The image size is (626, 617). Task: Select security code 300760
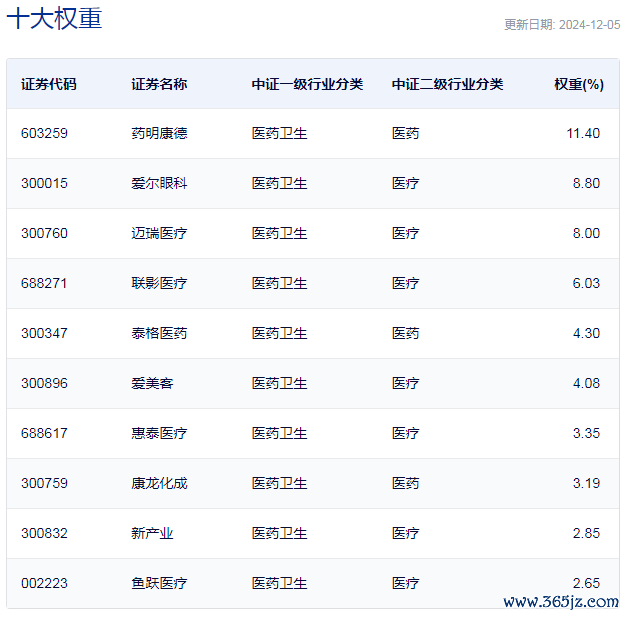point(44,233)
